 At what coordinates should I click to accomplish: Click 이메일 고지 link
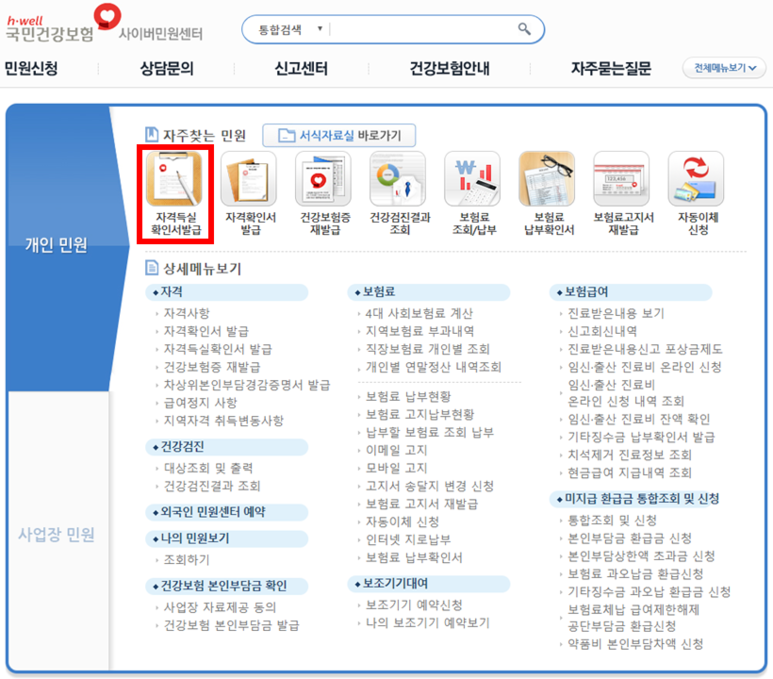coord(396,450)
